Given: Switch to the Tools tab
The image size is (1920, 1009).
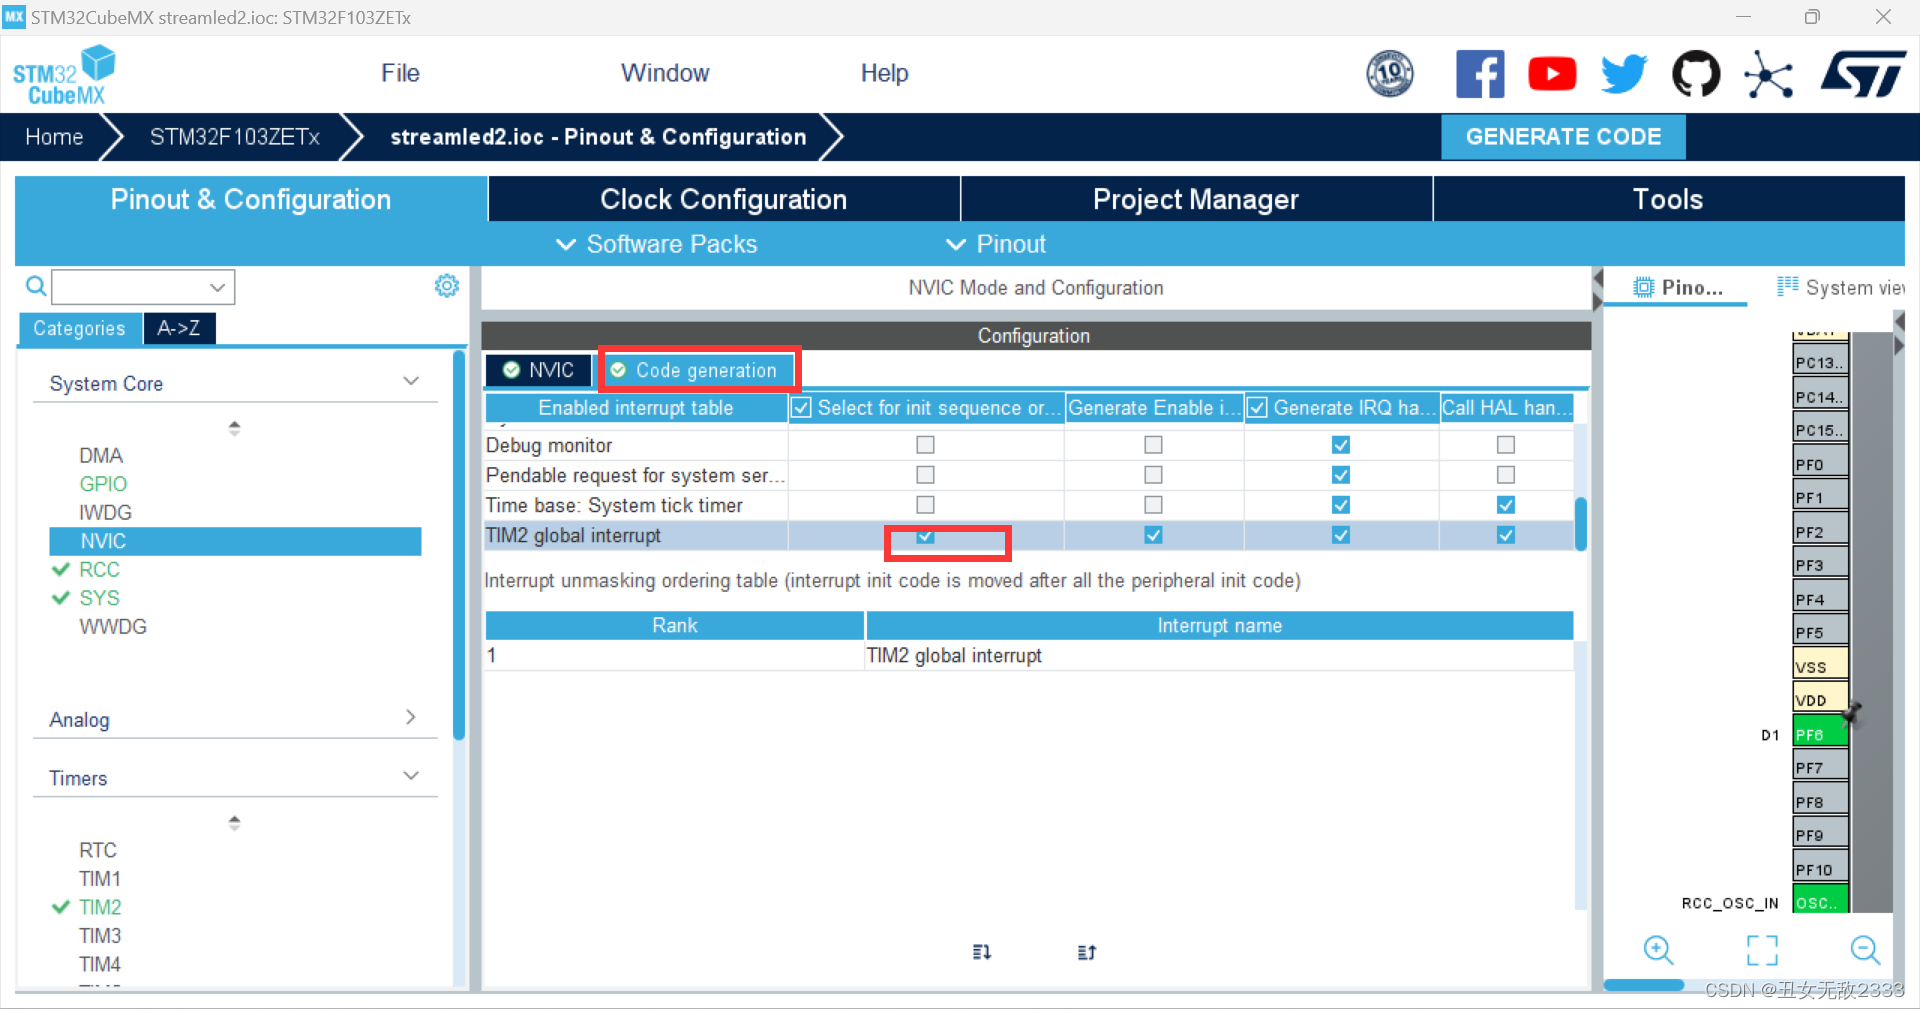Looking at the screenshot, I should [1669, 199].
